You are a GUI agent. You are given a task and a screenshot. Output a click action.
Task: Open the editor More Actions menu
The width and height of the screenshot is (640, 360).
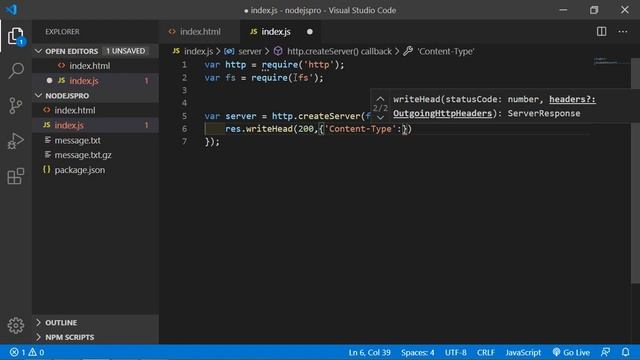point(622,31)
